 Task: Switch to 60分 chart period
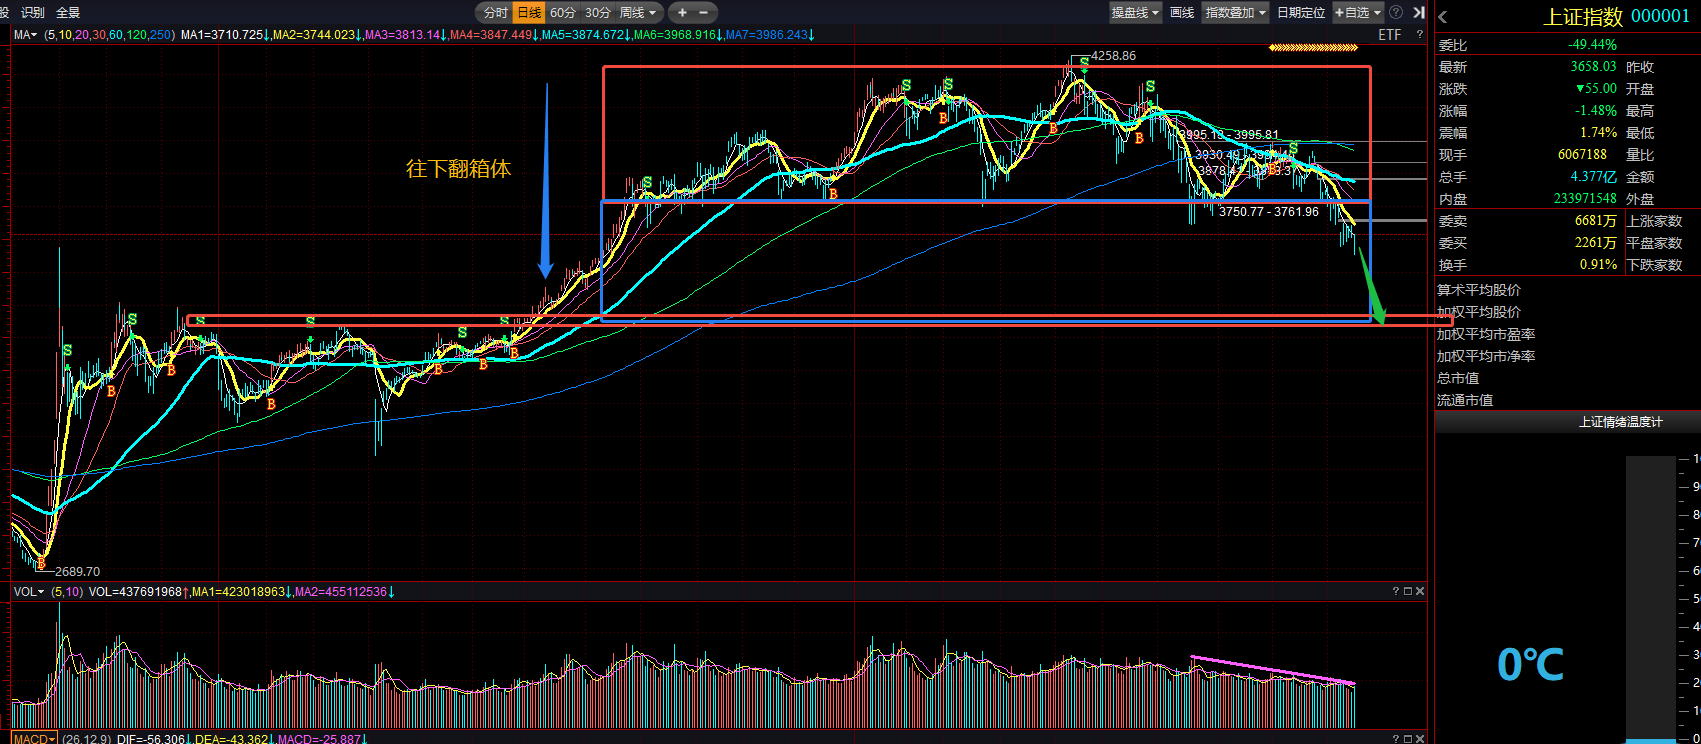[x=563, y=13]
